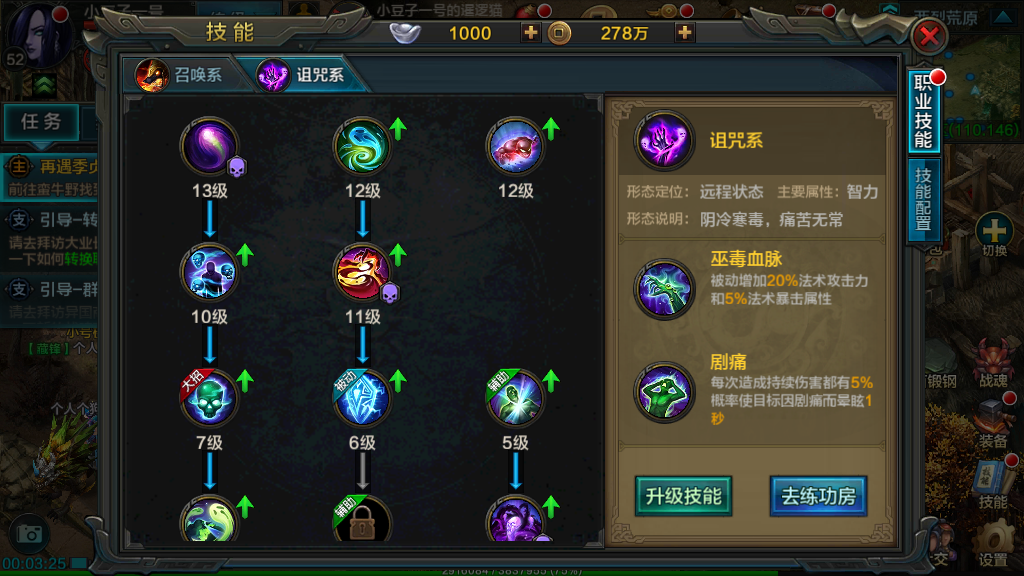
Task: Add gold coins with the plus button
Action: (x=684, y=32)
